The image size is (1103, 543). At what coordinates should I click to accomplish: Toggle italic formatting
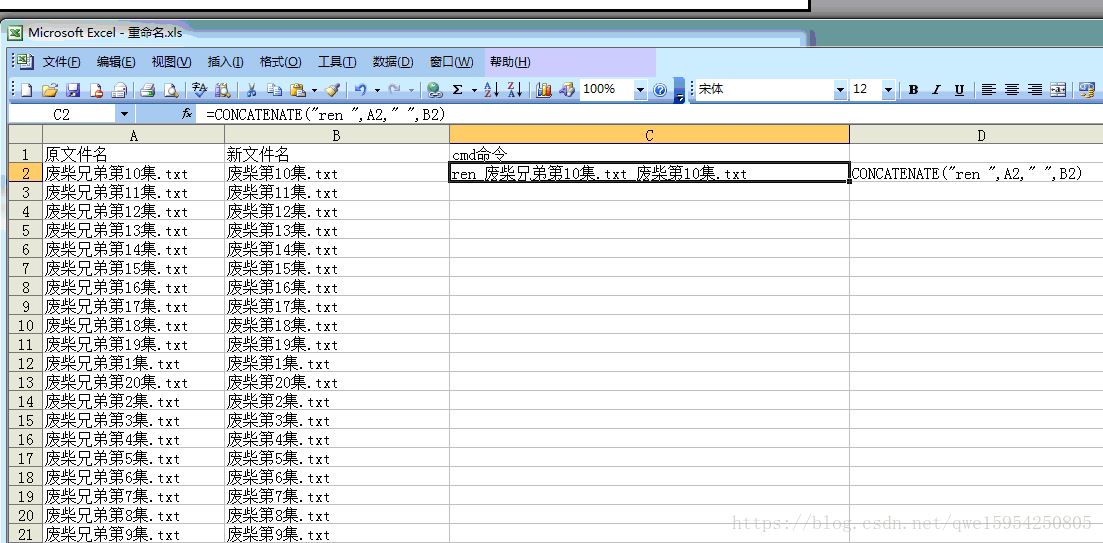[x=936, y=90]
